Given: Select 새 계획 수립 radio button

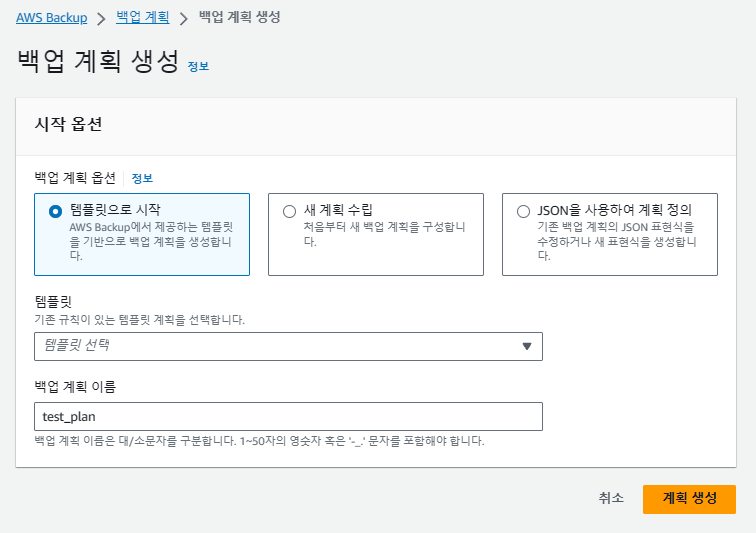Looking at the screenshot, I should point(289,211).
